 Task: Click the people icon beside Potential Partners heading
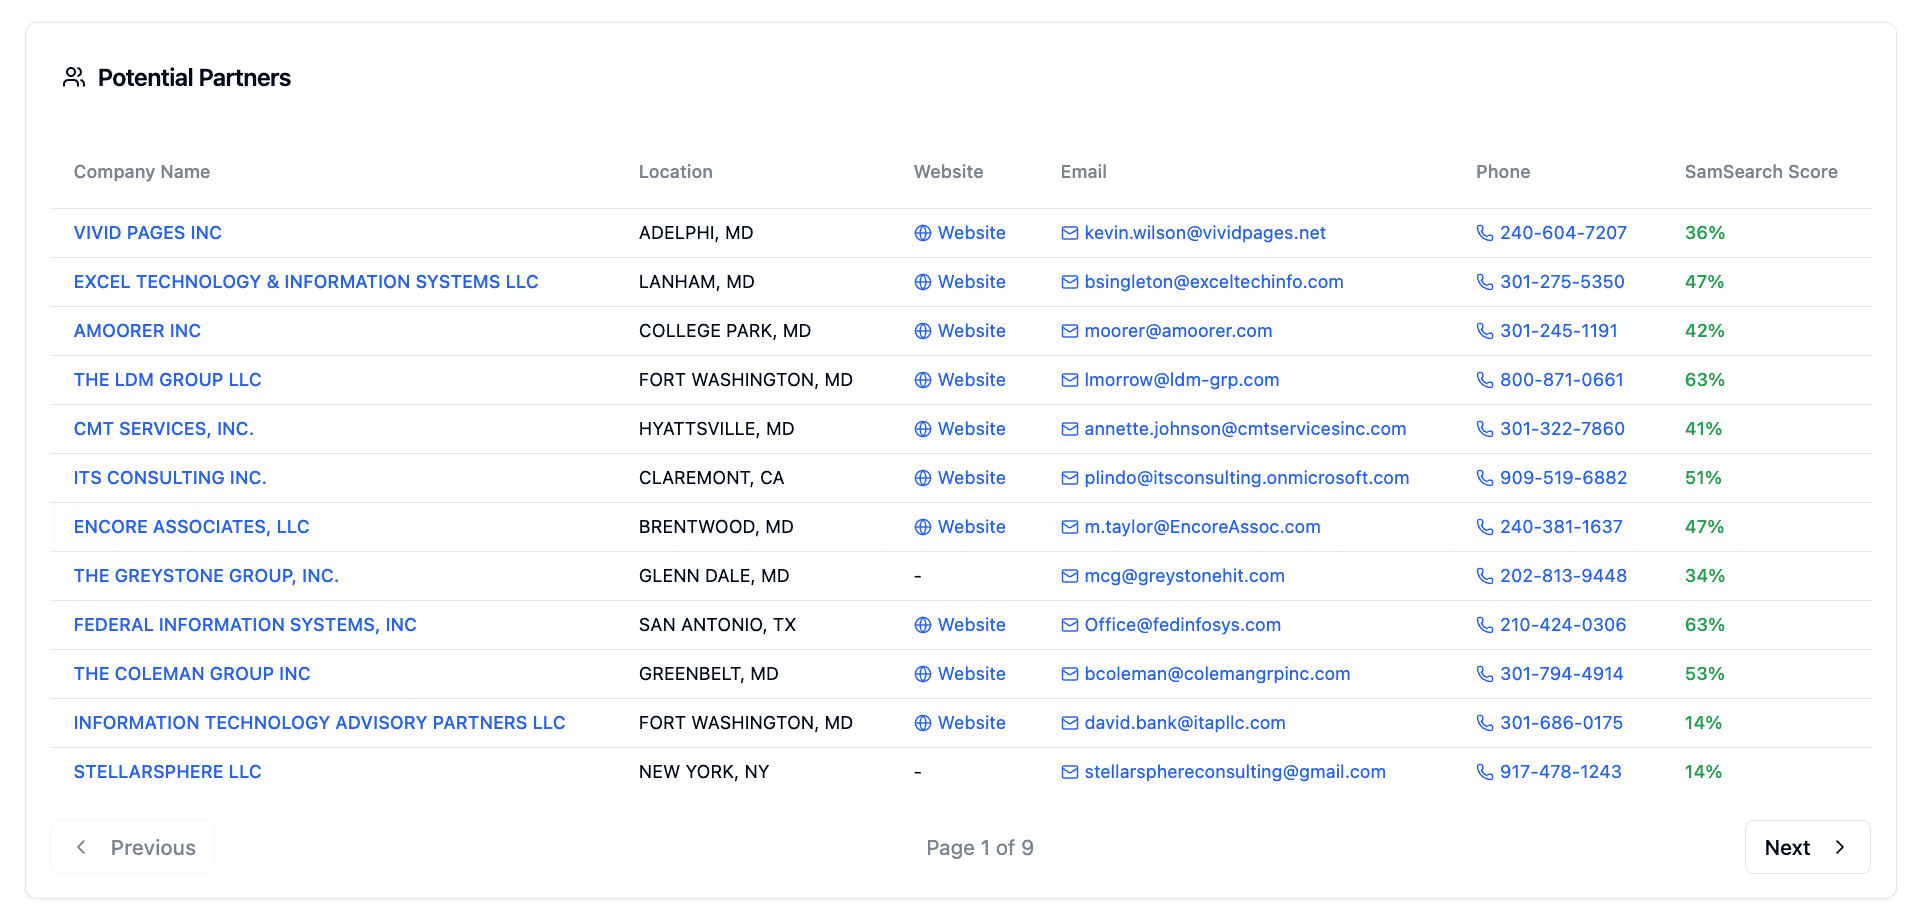[74, 78]
